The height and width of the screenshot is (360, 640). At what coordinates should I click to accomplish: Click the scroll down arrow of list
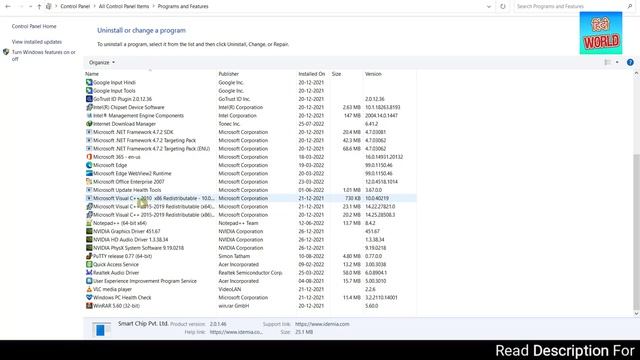[636, 314]
